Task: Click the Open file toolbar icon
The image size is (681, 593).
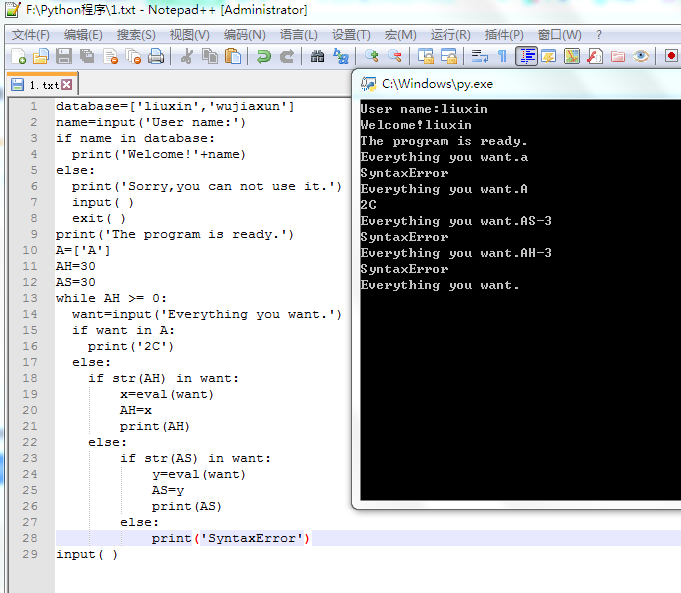Action: (41, 56)
